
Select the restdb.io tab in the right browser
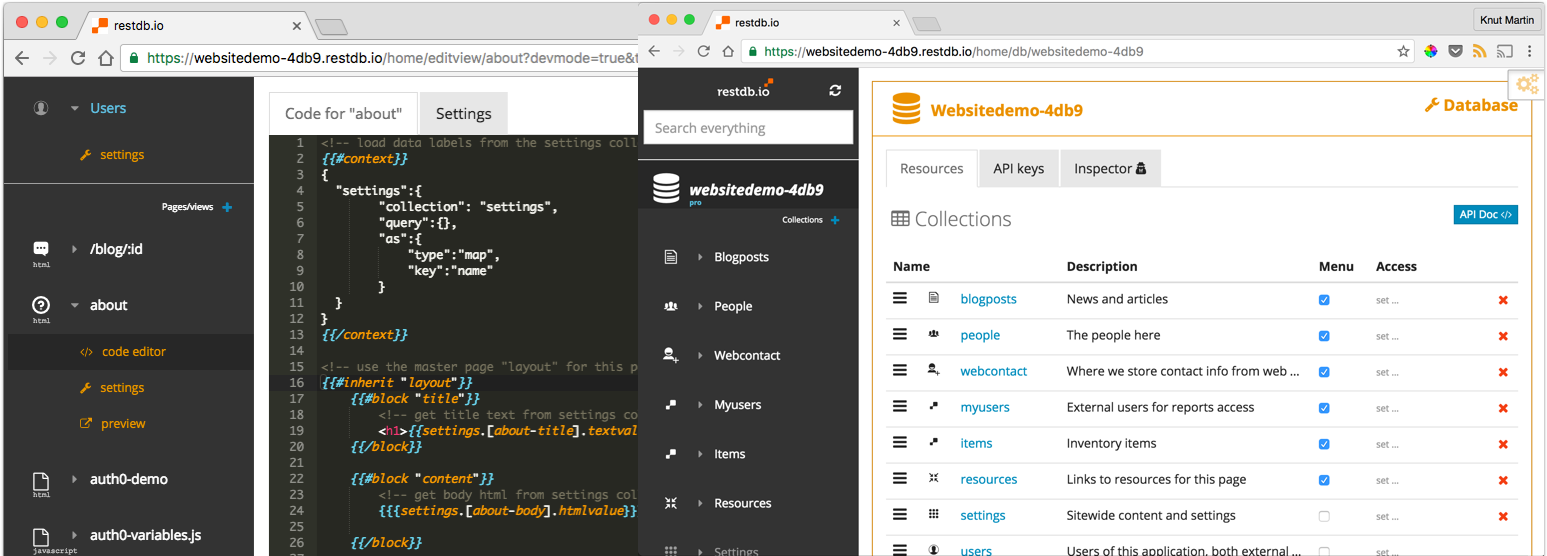[x=805, y=22]
